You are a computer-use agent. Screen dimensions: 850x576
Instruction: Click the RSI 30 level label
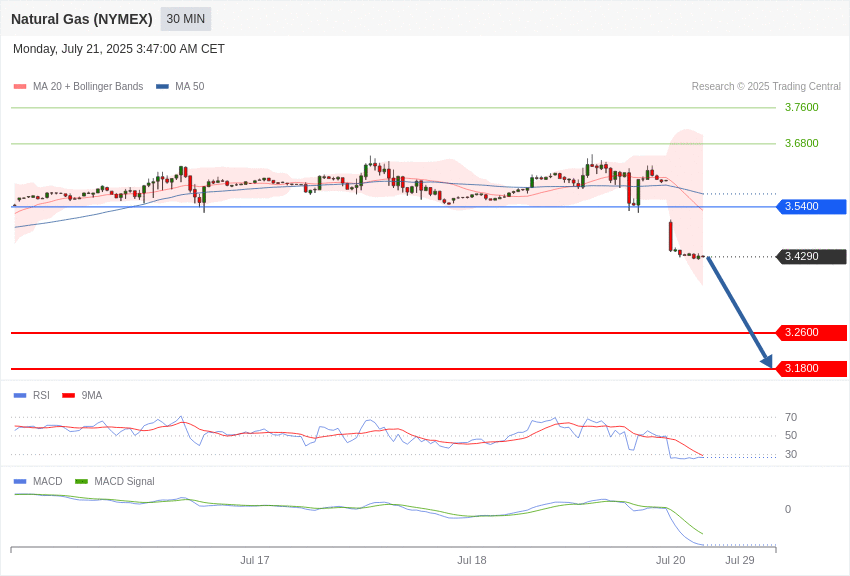click(x=791, y=454)
